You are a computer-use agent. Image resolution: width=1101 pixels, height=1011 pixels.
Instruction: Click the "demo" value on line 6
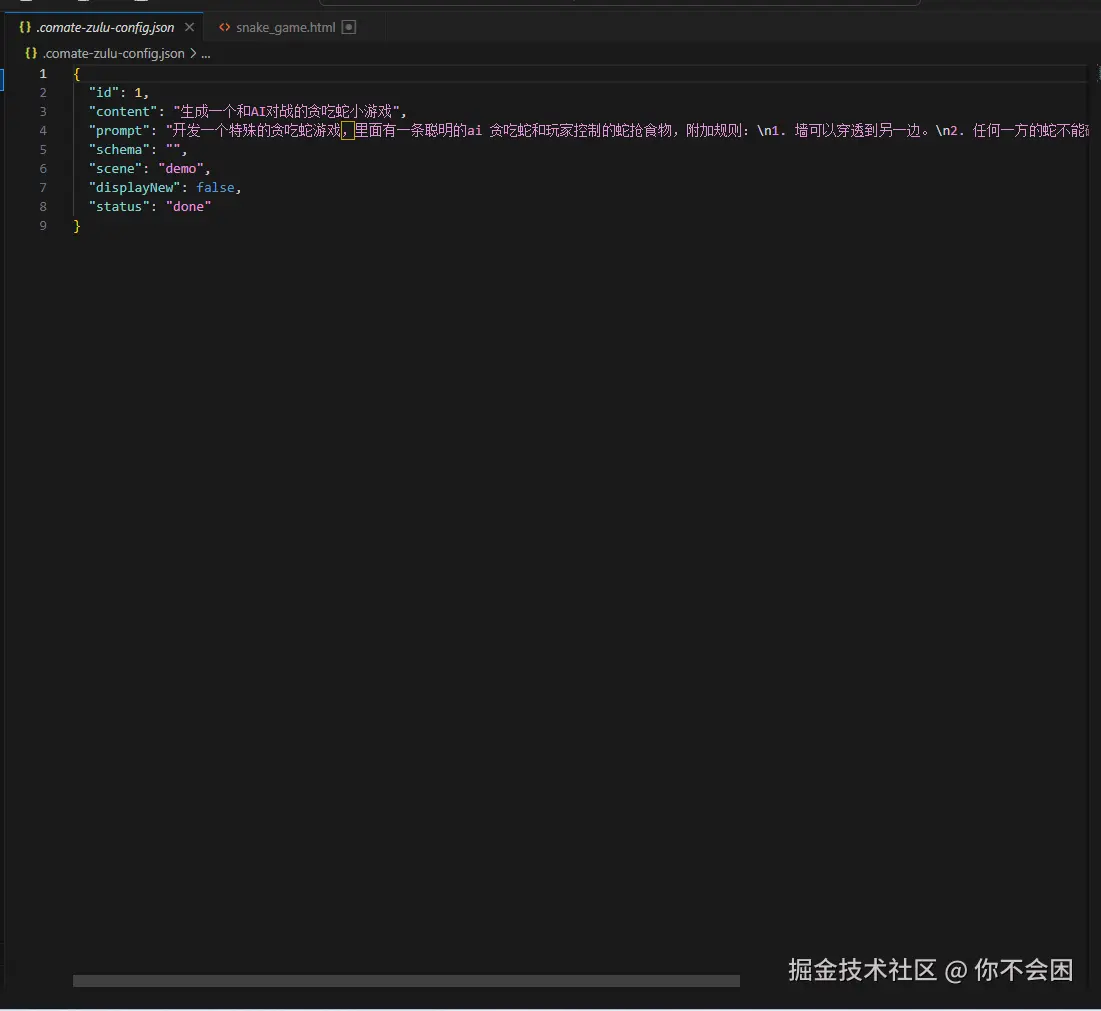[x=181, y=168]
